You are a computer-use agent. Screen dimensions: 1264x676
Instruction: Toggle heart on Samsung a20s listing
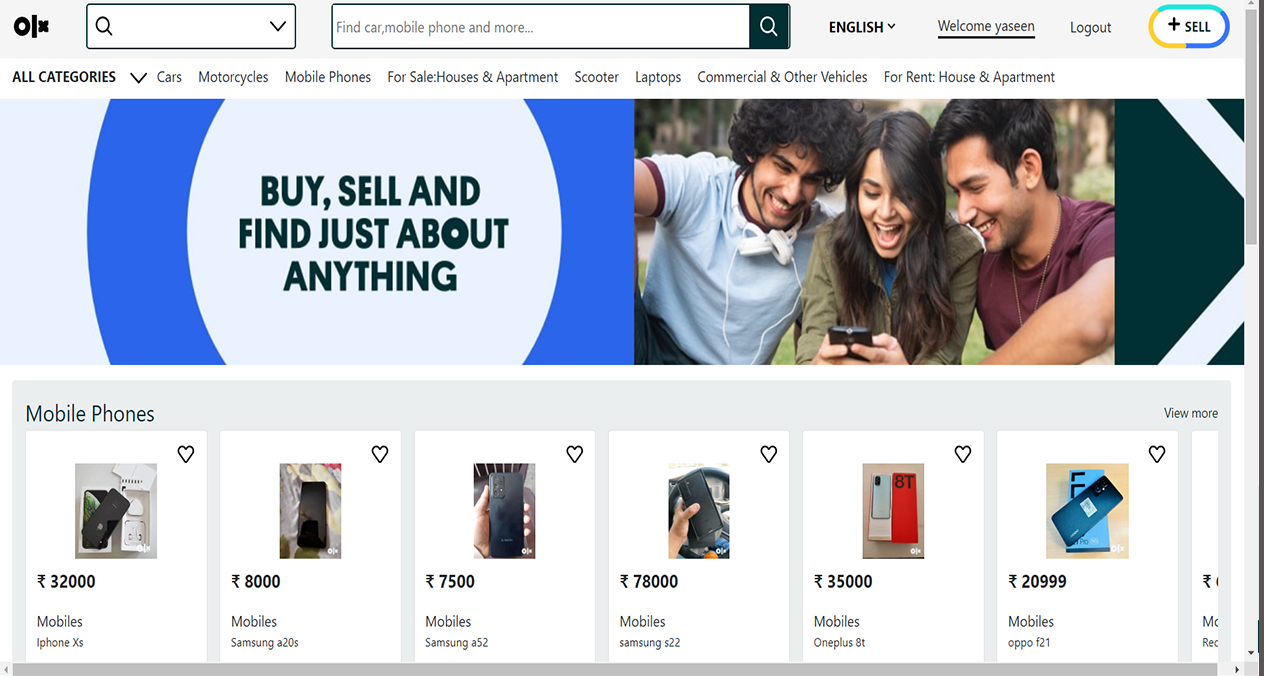pos(380,454)
